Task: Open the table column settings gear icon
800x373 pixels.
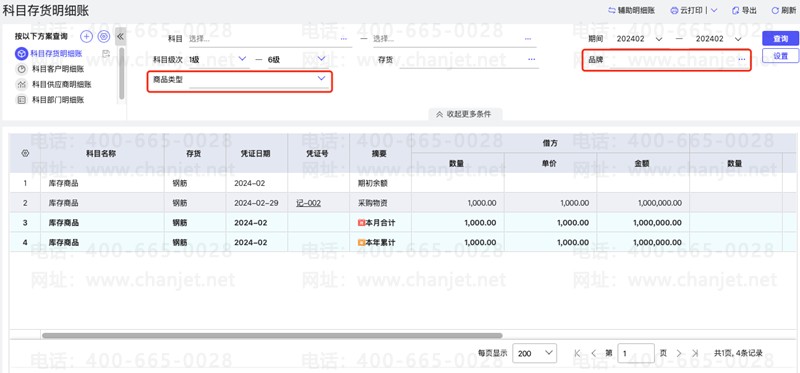Action: pyautogui.click(x=25, y=153)
